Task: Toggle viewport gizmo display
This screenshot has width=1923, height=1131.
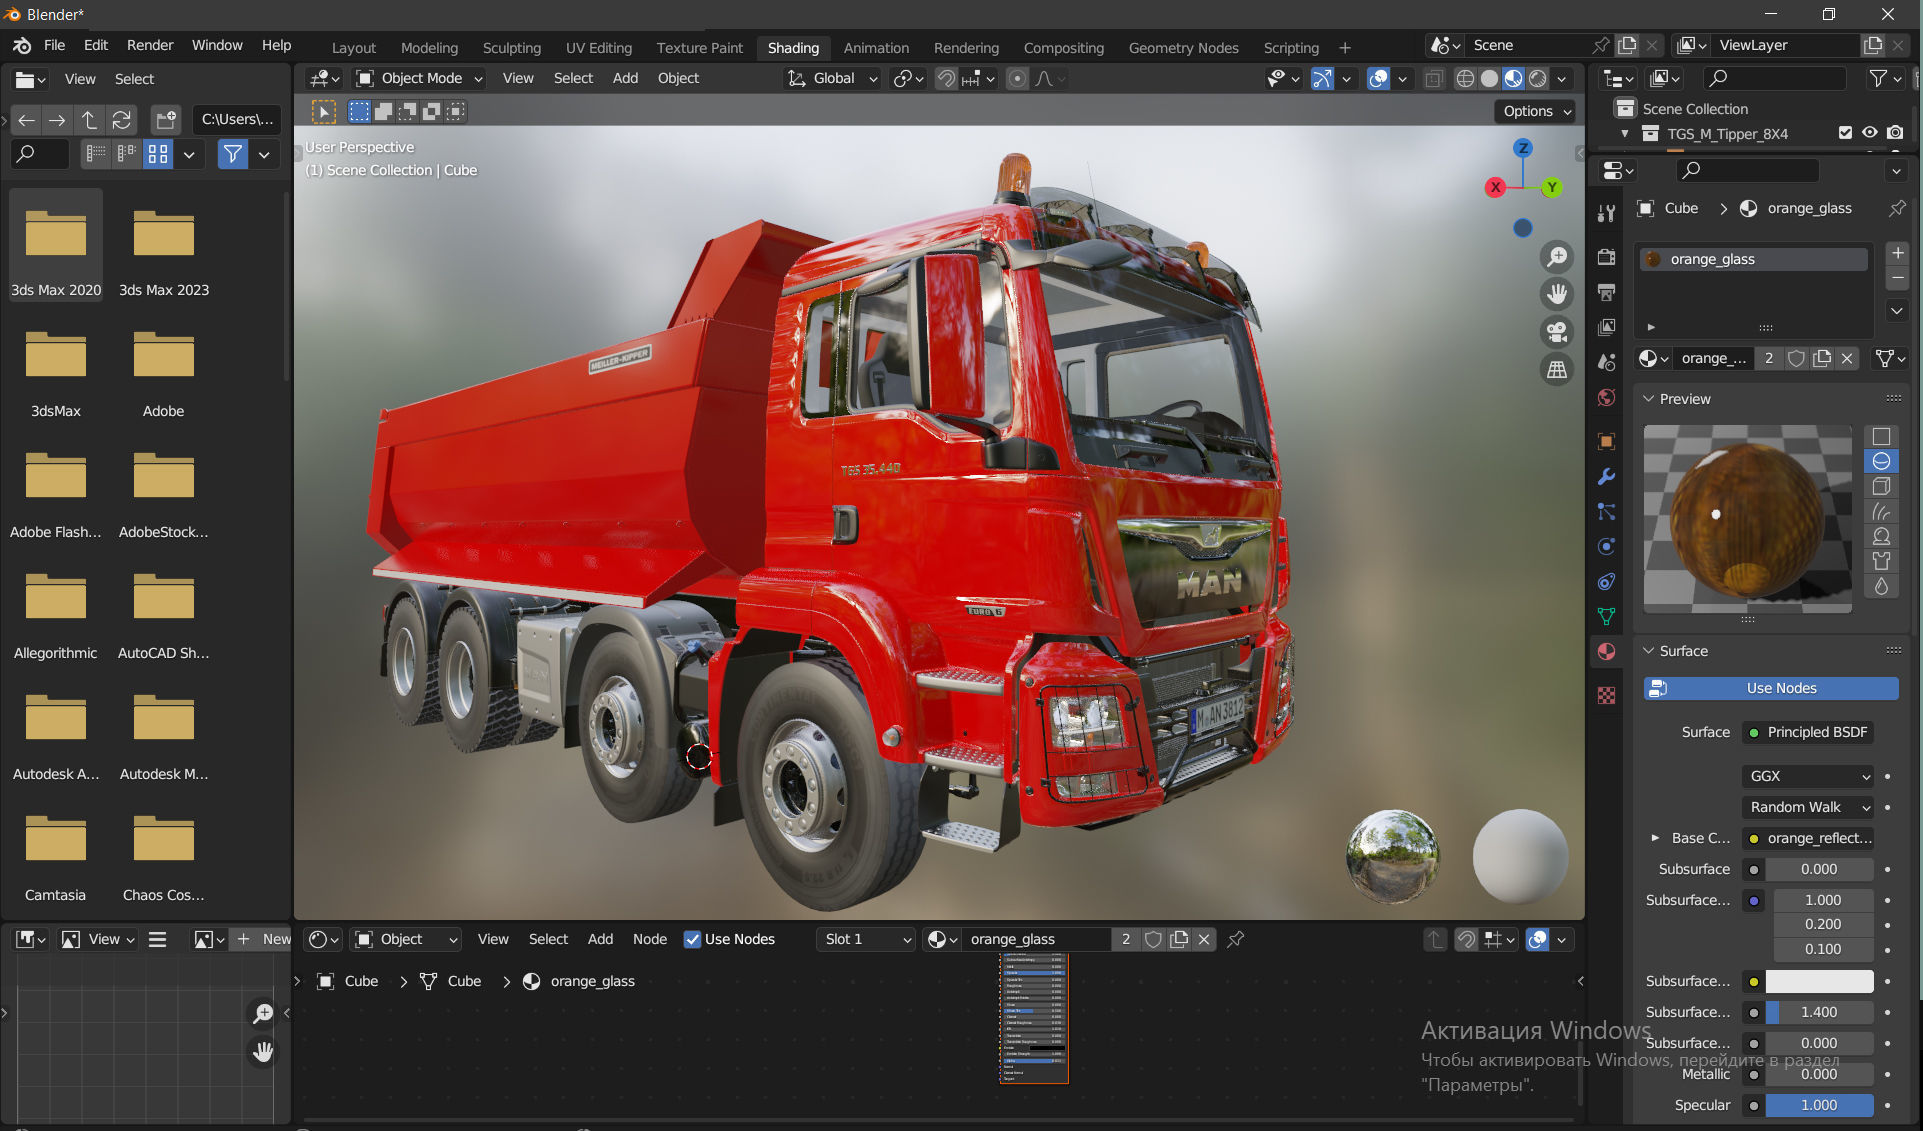Action: [1322, 79]
